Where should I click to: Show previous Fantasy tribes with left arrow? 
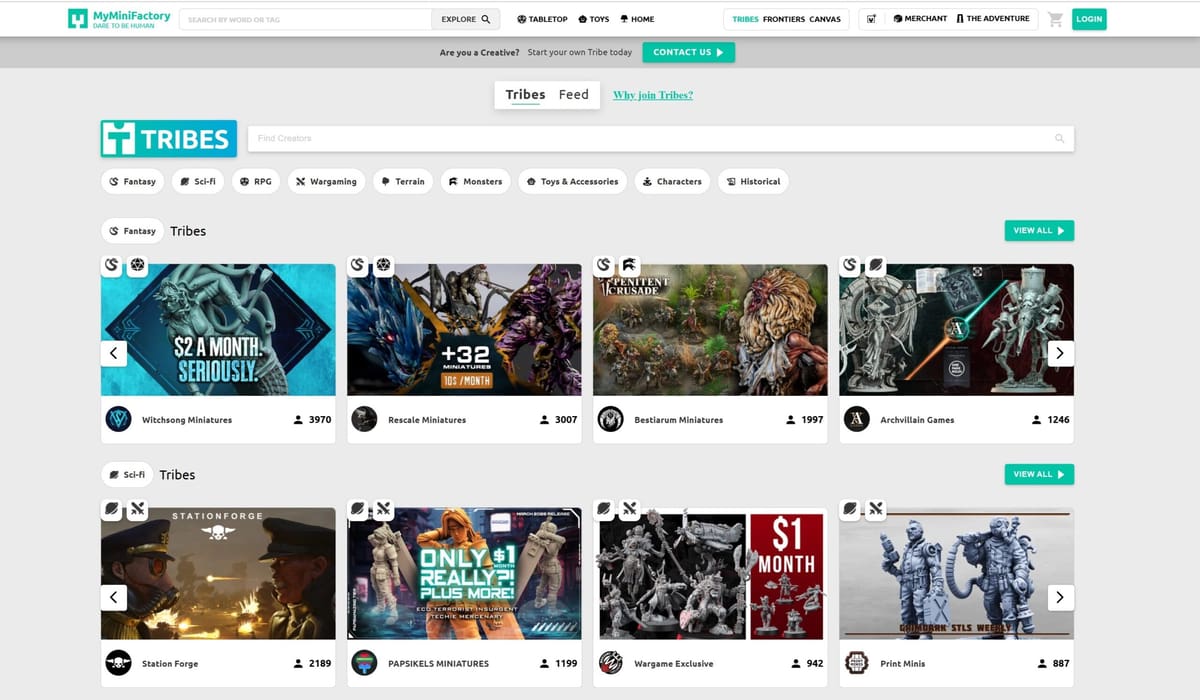(x=114, y=353)
